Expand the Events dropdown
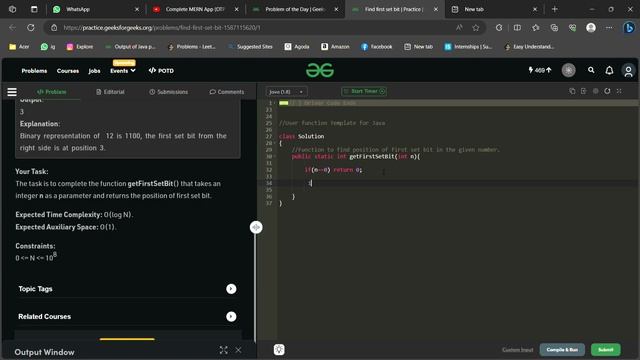Screen dimensions: 640x360 [x=123, y=71]
